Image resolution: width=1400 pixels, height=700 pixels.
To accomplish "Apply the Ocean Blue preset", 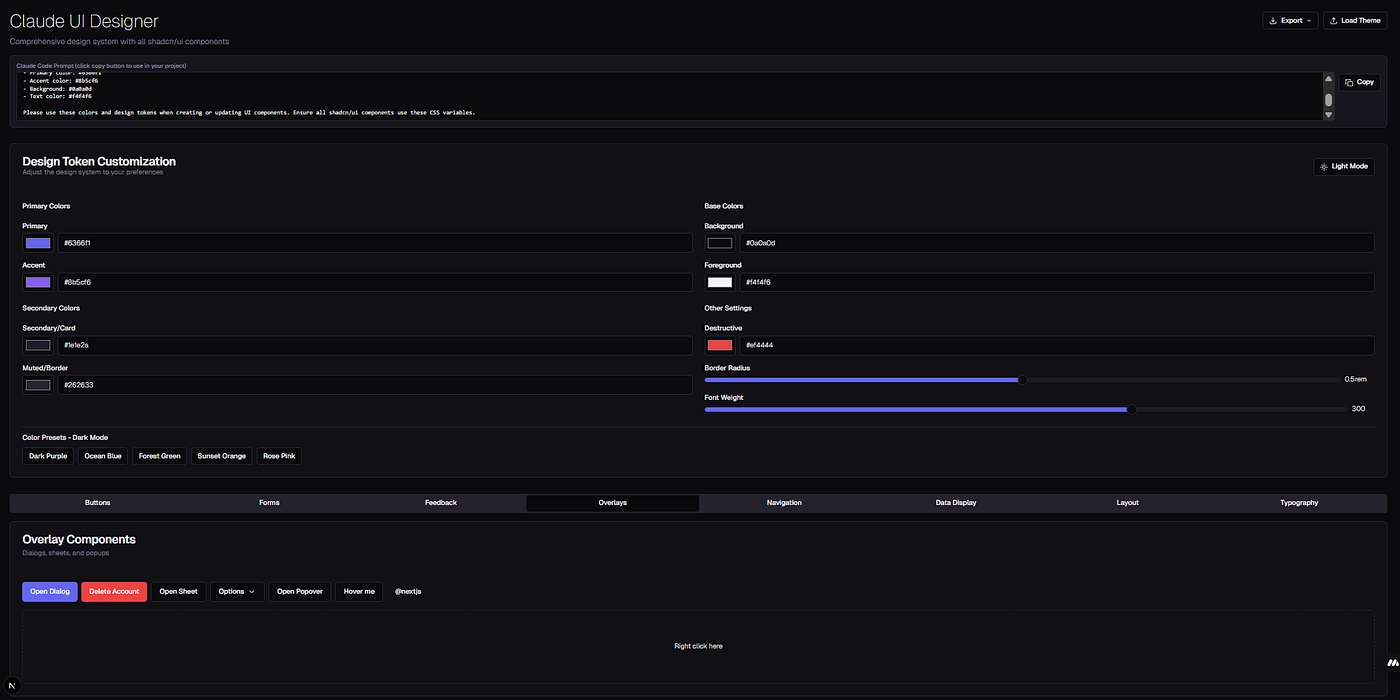I will tap(103, 456).
